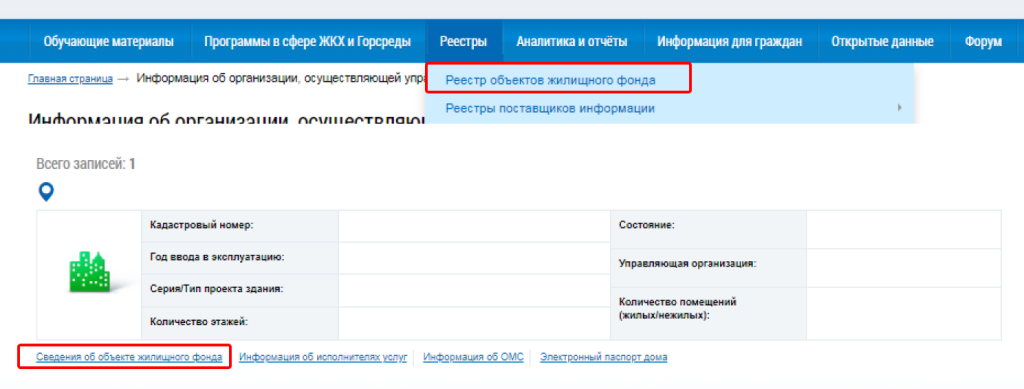Click the Кадастровый номер label cell
Image resolution: width=1024 pixels, height=389 pixels.
point(240,225)
